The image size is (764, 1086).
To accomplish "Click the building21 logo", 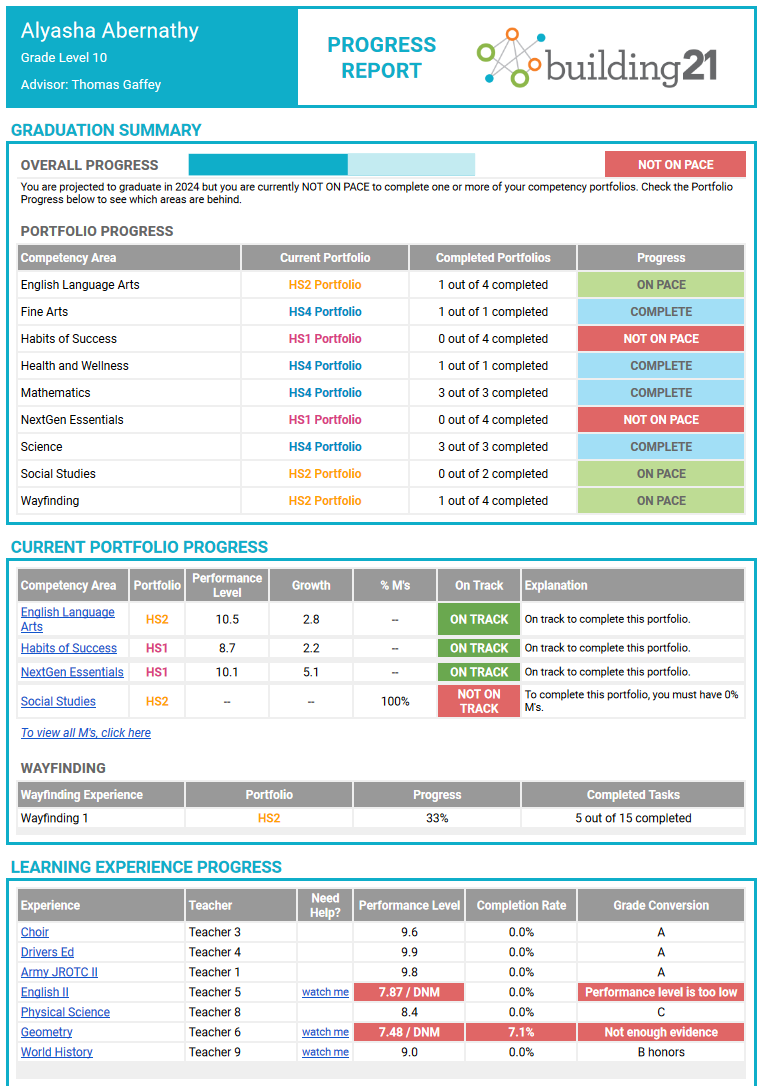I will coord(596,58).
